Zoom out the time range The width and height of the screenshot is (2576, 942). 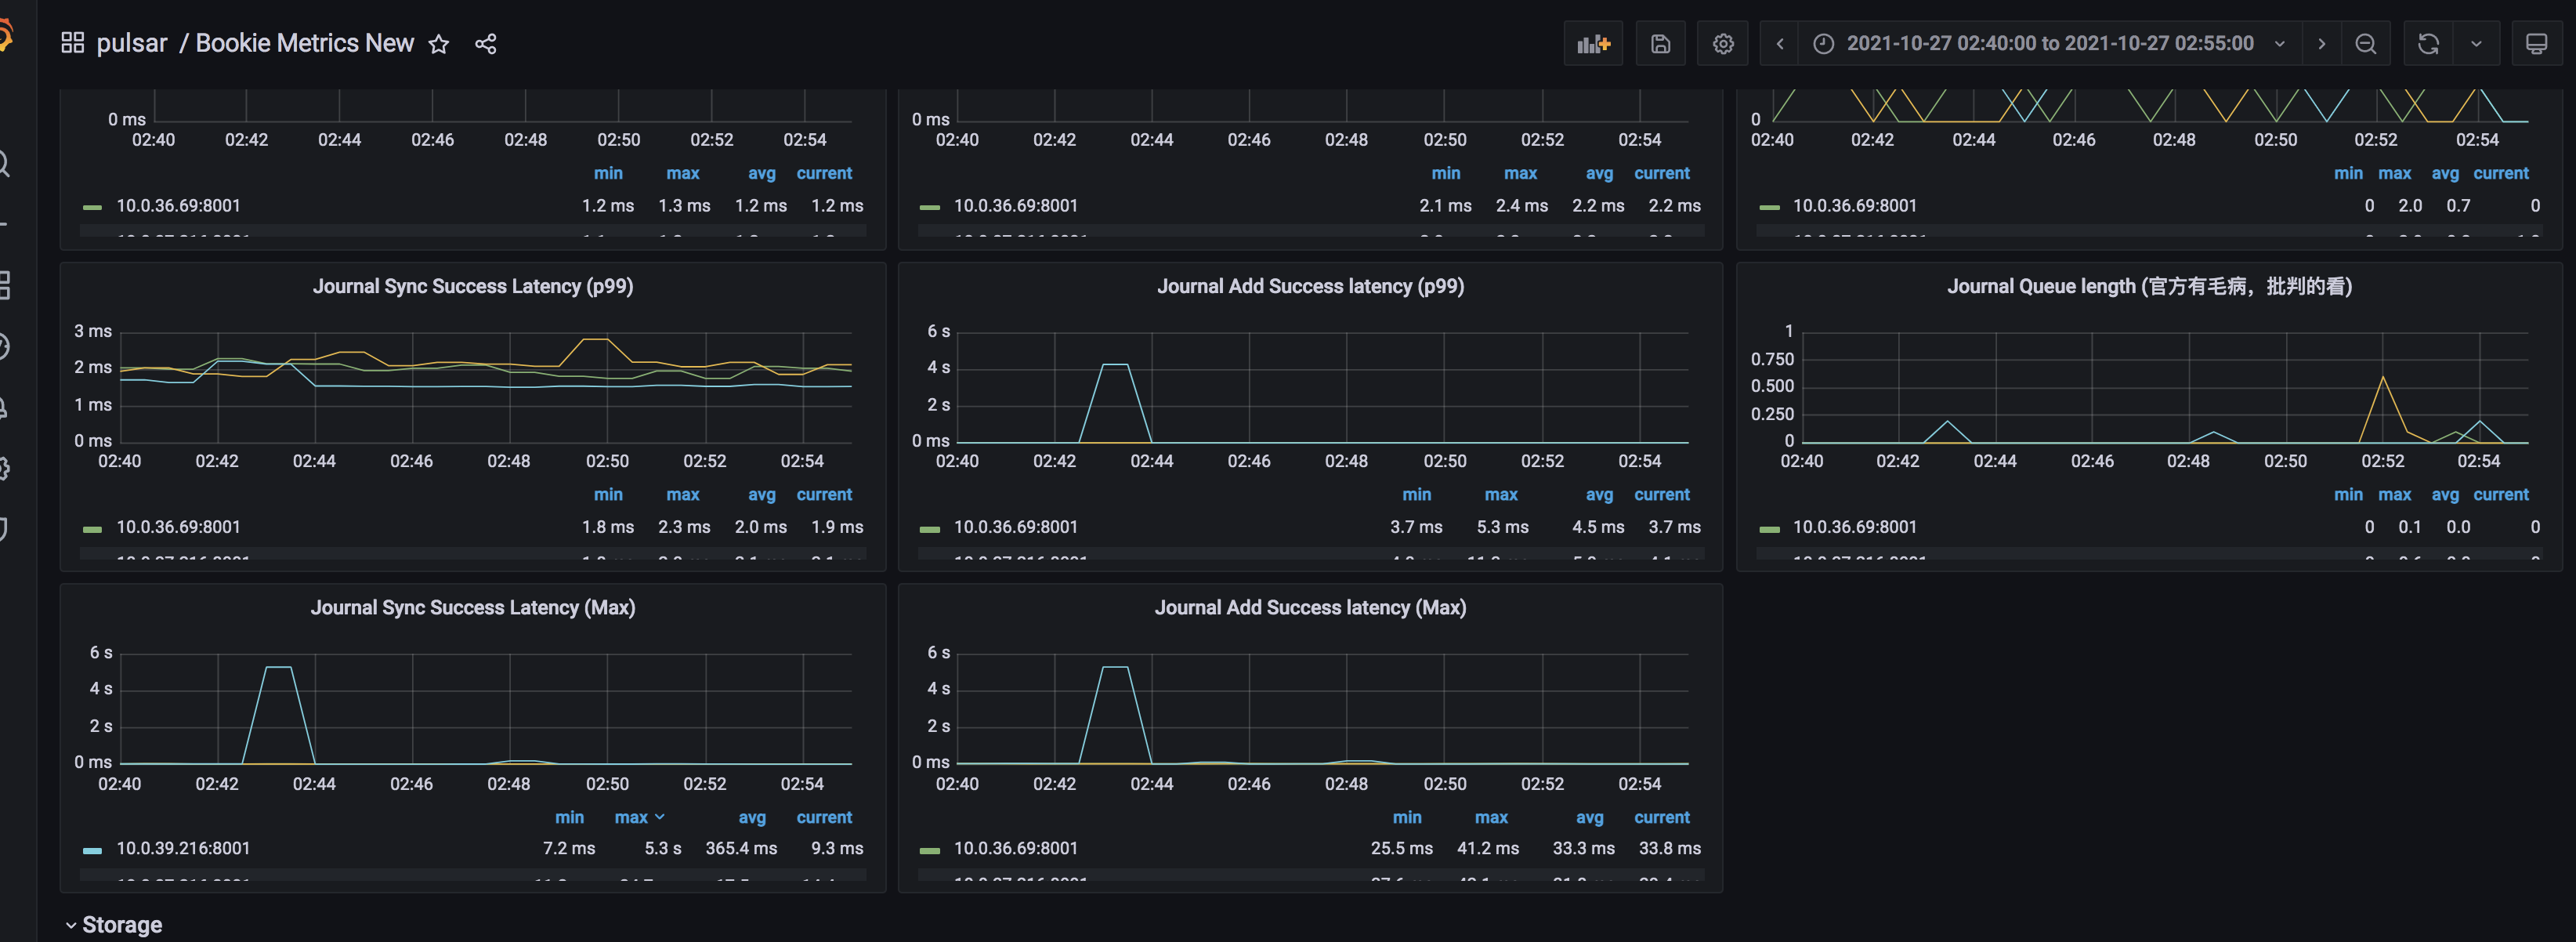click(2366, 43)
